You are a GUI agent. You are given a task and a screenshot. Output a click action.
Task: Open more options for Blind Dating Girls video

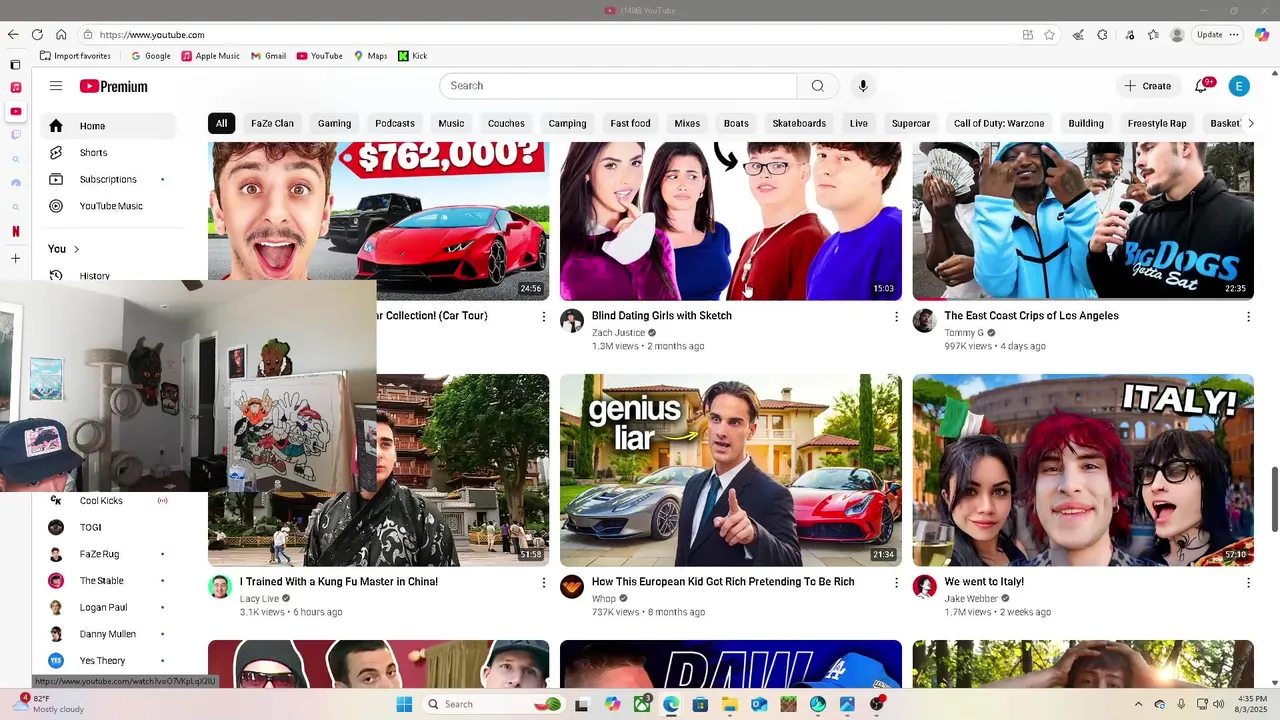[896, 316]
